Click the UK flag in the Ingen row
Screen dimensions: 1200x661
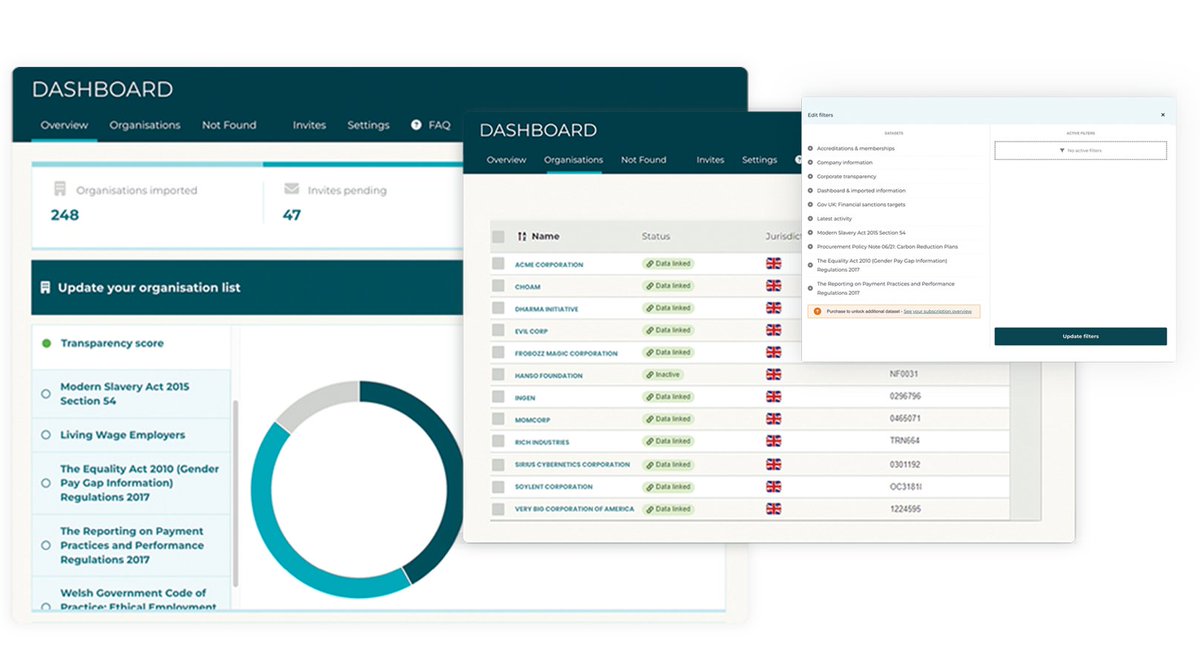click(773, 397)
